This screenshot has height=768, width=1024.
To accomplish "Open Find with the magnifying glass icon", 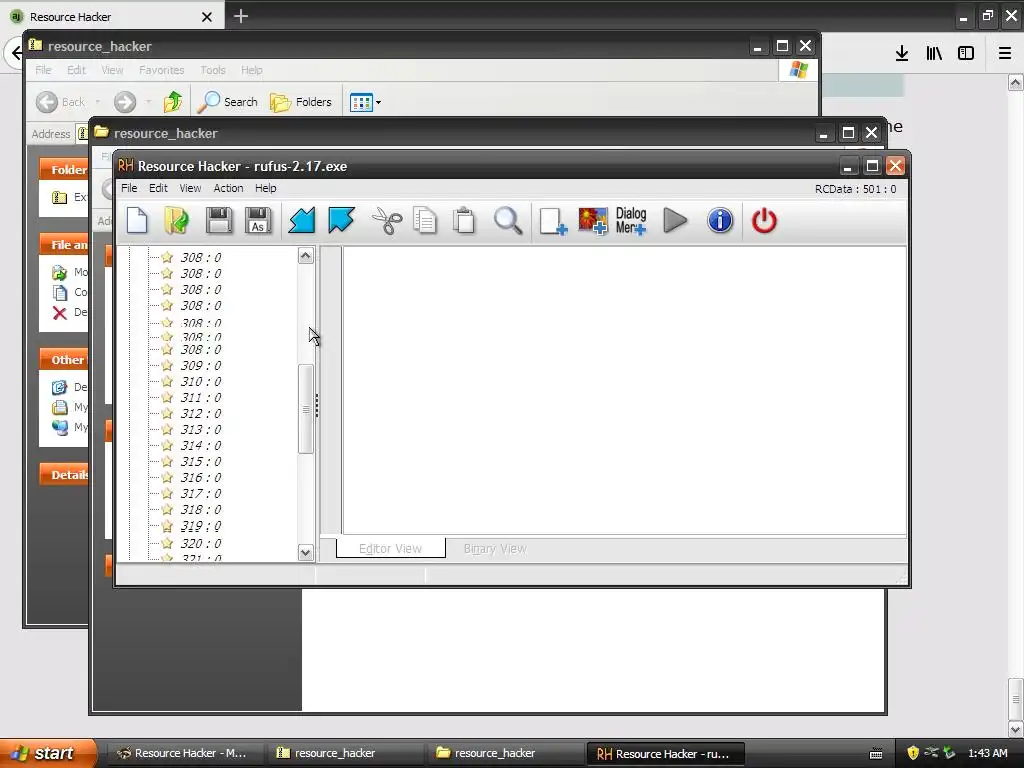I will tap(507, 220).
